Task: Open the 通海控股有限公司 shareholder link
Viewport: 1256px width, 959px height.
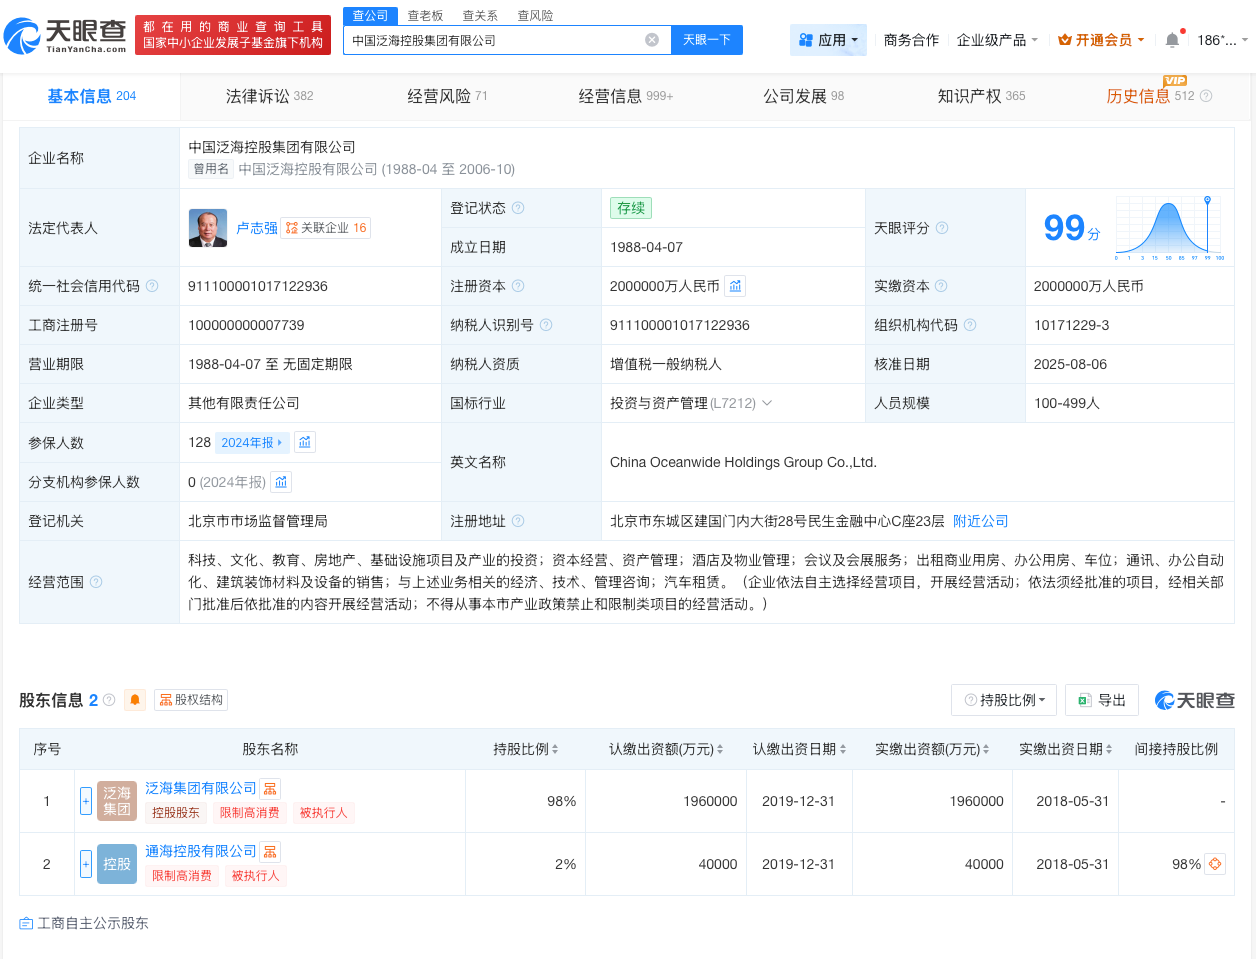Action: (201, 851)
